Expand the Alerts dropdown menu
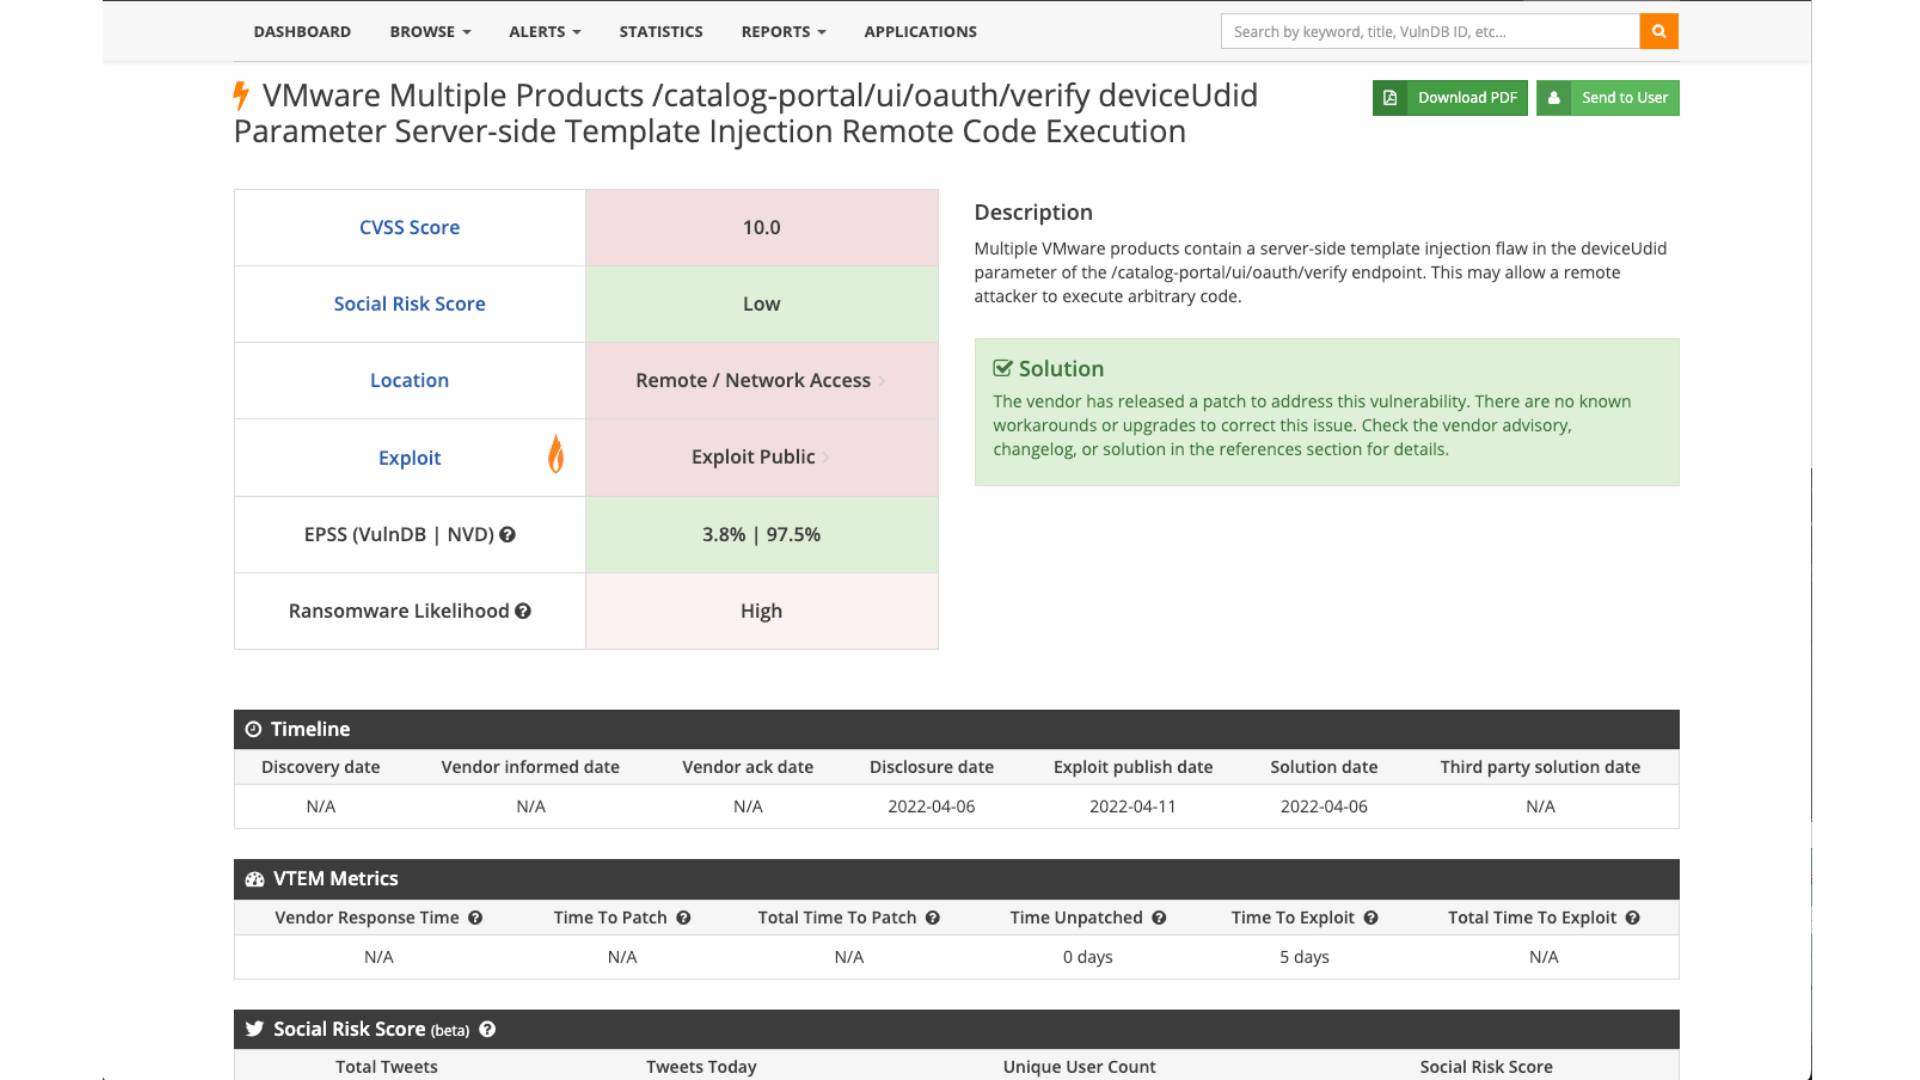1920x1080 pixels. pyautogui.click(x=544, y=32)
